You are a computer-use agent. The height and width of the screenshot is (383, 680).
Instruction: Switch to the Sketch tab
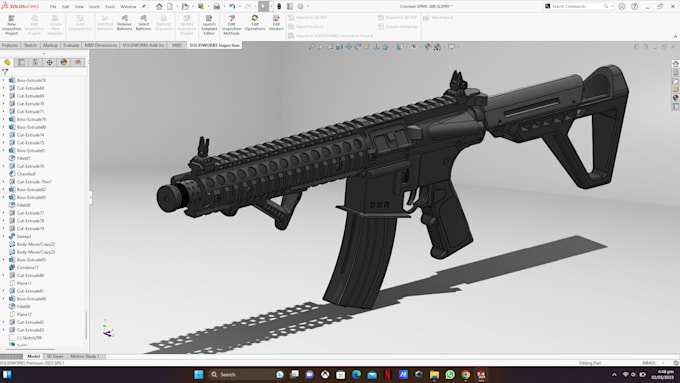[x=30, y=45]
